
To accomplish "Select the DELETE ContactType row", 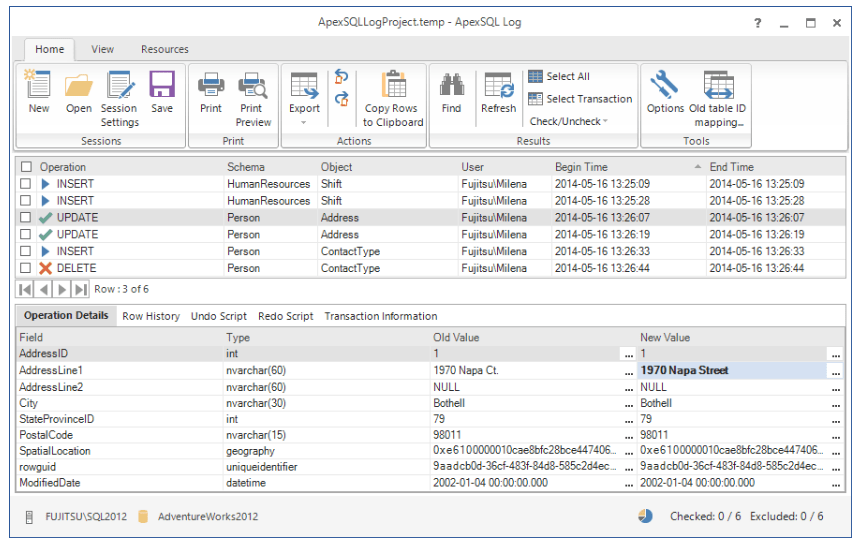I will 430,268.
